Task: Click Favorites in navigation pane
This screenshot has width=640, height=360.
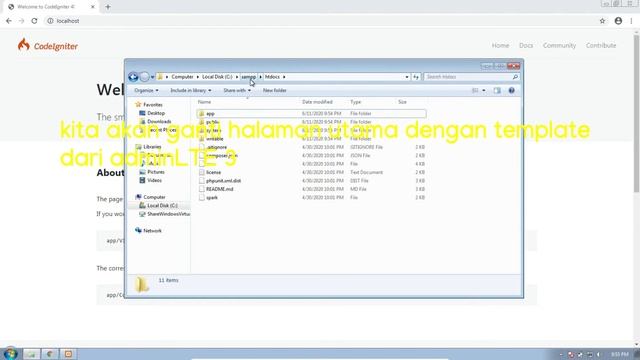Action: (152, 105)
